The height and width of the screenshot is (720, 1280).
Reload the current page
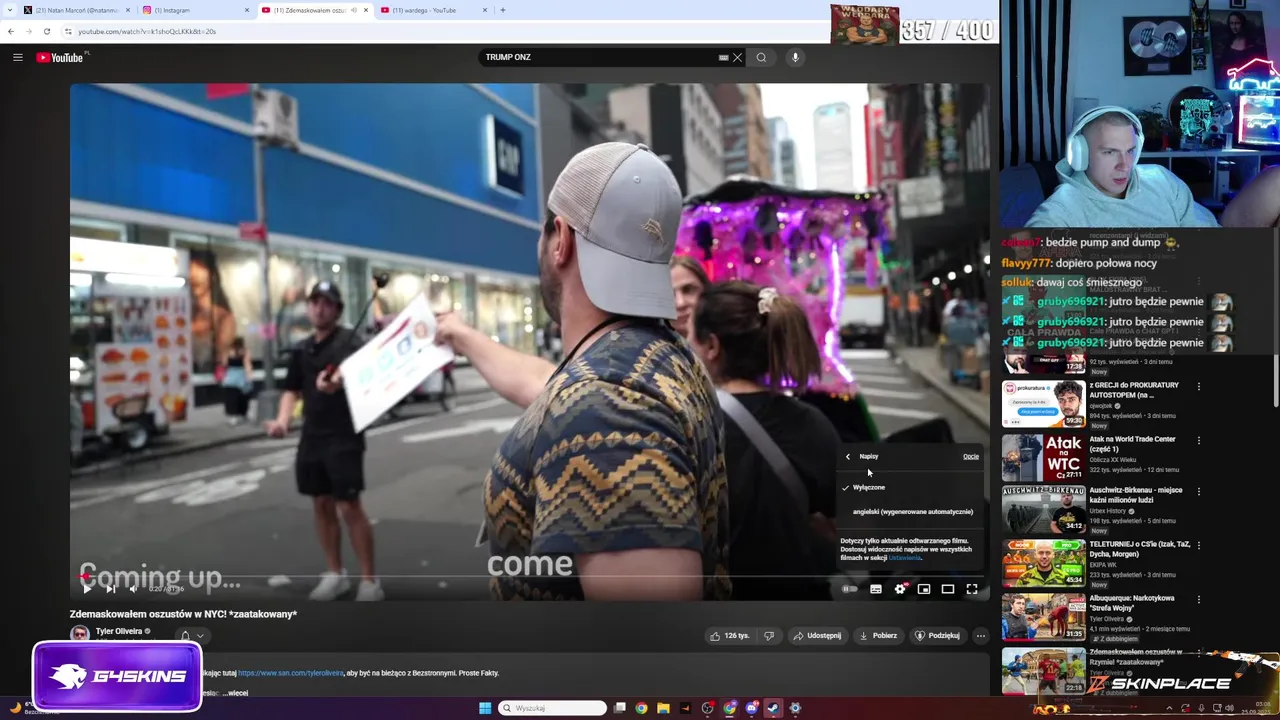(46, 31)
